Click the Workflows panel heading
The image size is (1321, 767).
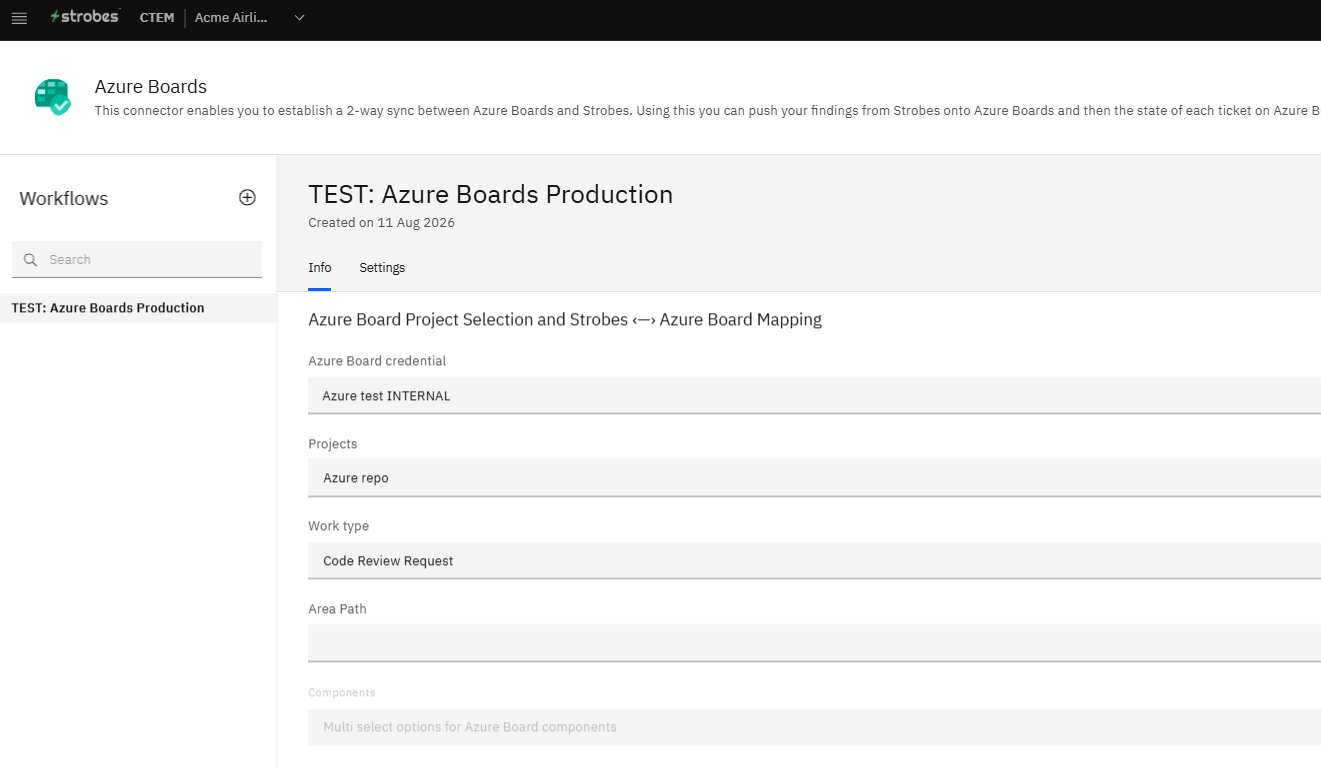pyautogui.click(x=64, y=199)
